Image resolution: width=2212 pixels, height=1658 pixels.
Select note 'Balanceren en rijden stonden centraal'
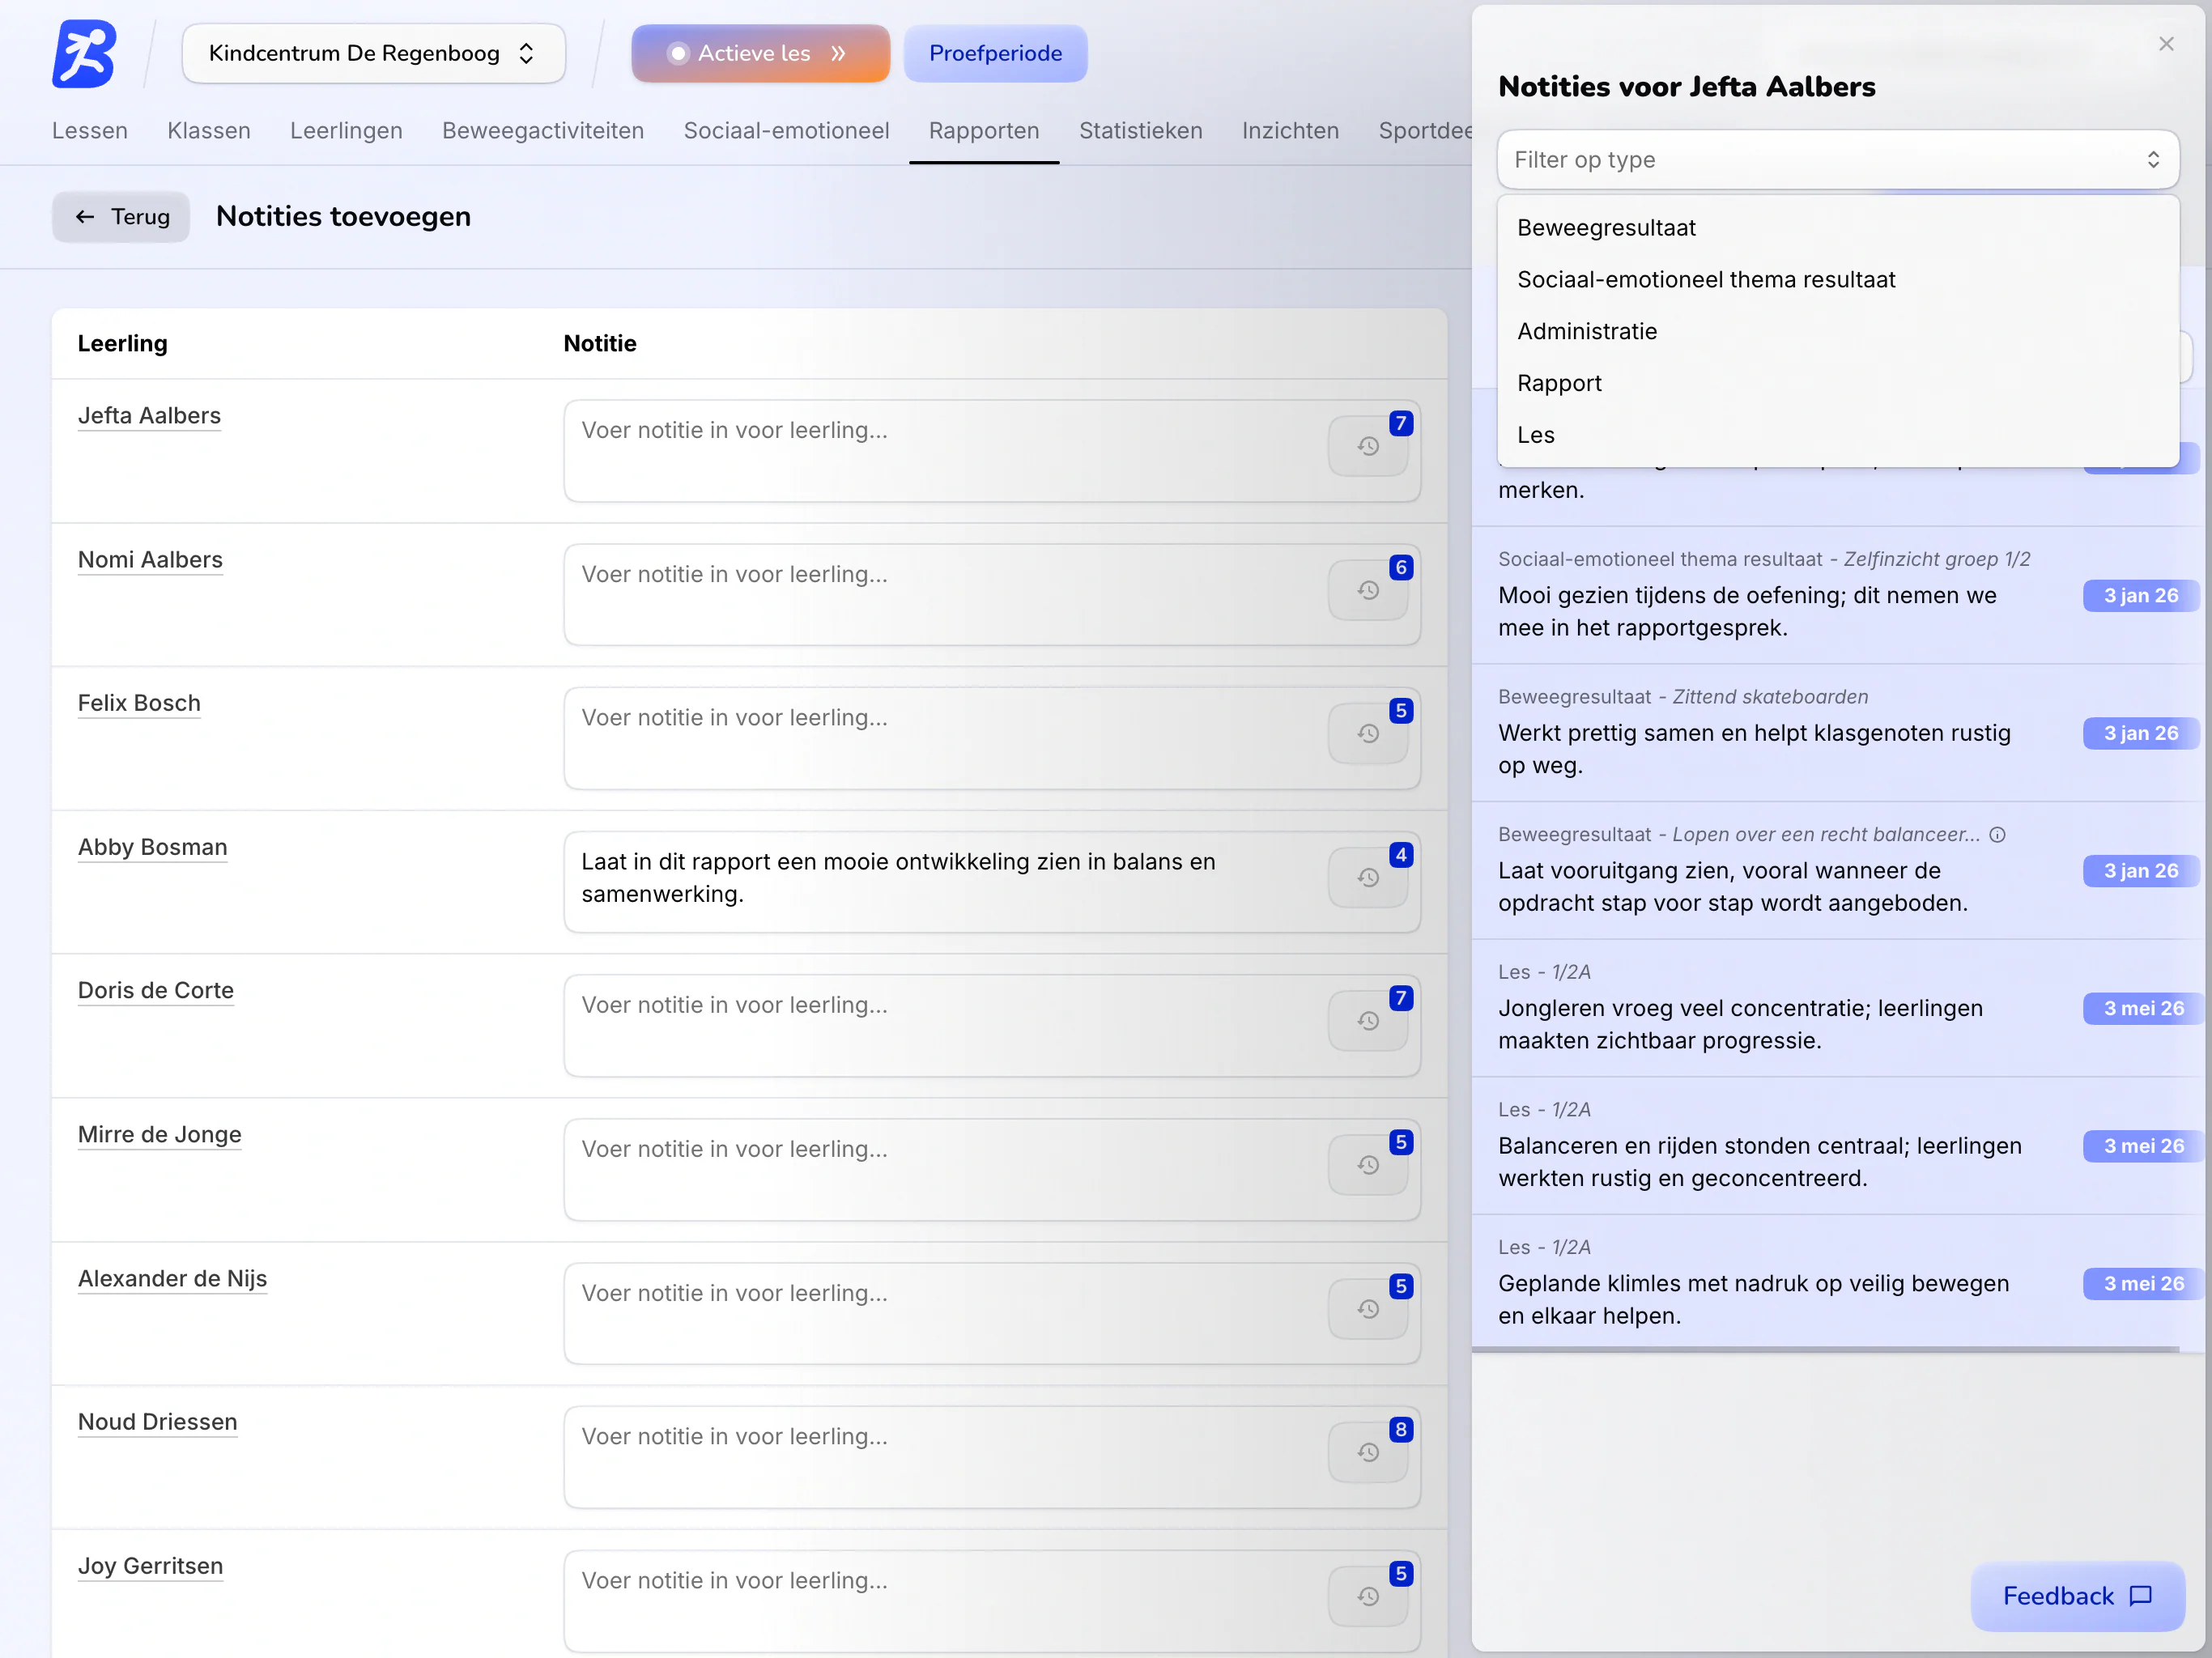tap(1838, 1147)
